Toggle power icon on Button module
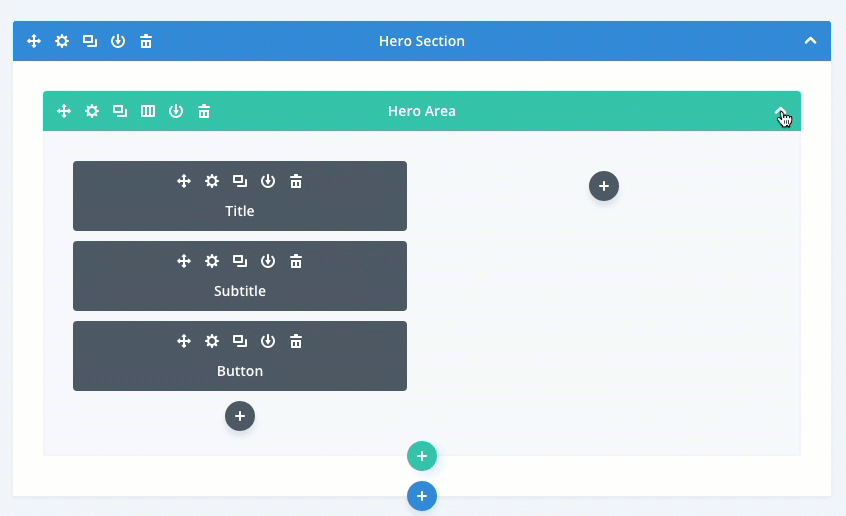Screen dimensions: 846x516 [268, 341]
